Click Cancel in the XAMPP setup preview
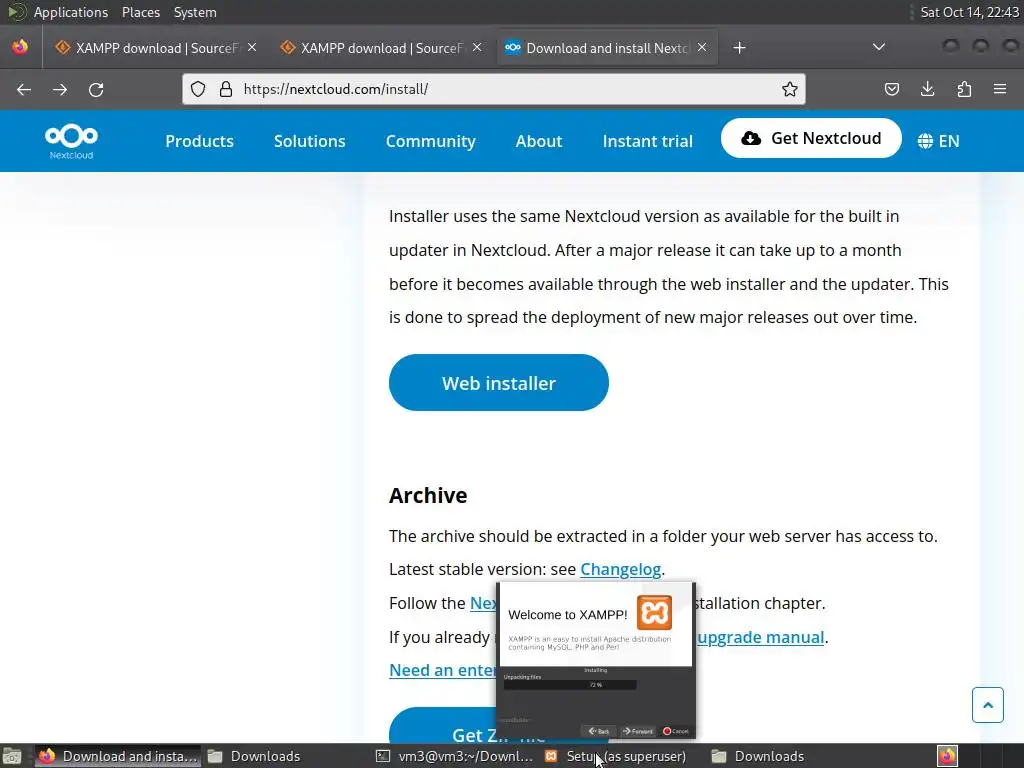Image resolution: width=1024 pixels, height=768 pixels. [x=676, y=731]
